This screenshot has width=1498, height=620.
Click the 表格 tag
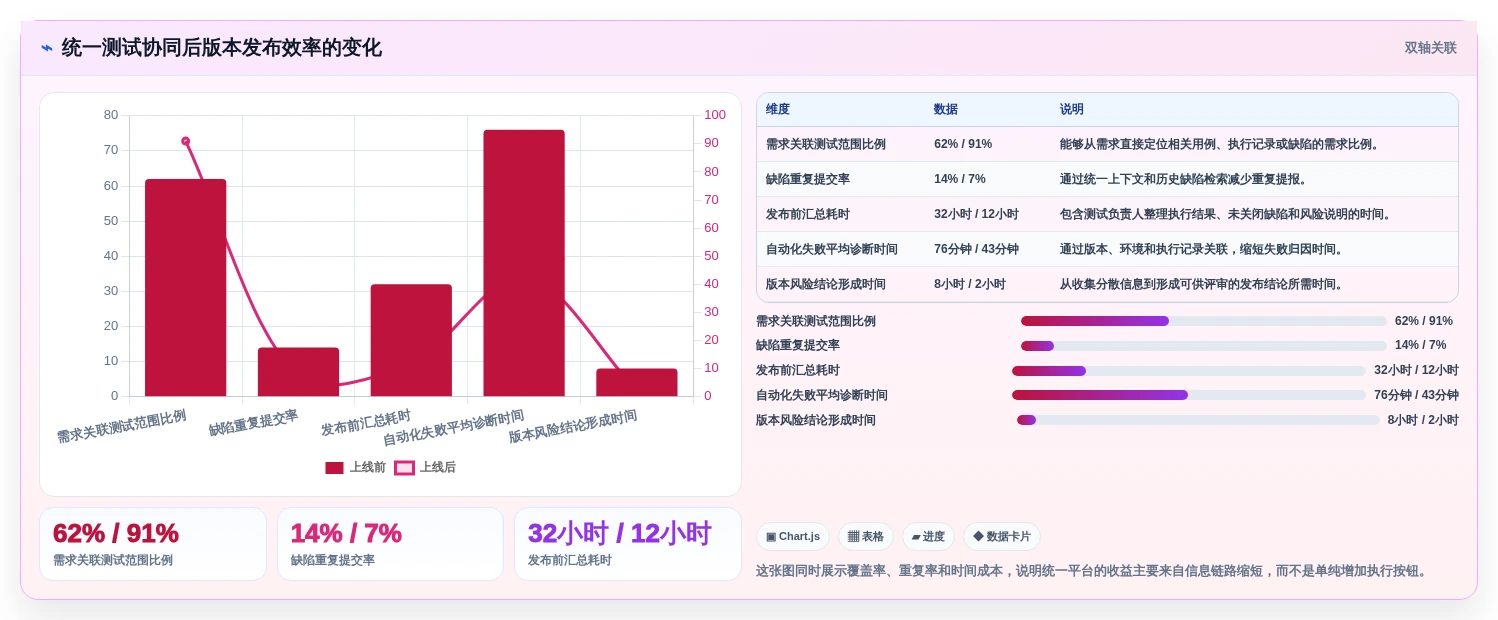click(x=866, y=536)
